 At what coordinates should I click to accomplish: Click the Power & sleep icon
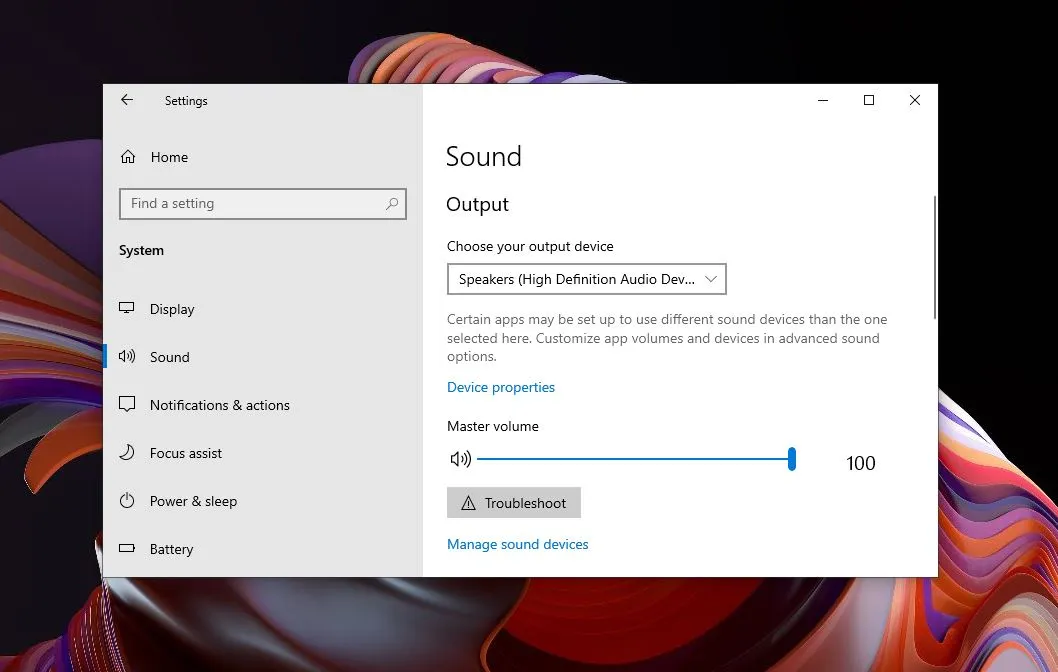[x=127, y=501]
